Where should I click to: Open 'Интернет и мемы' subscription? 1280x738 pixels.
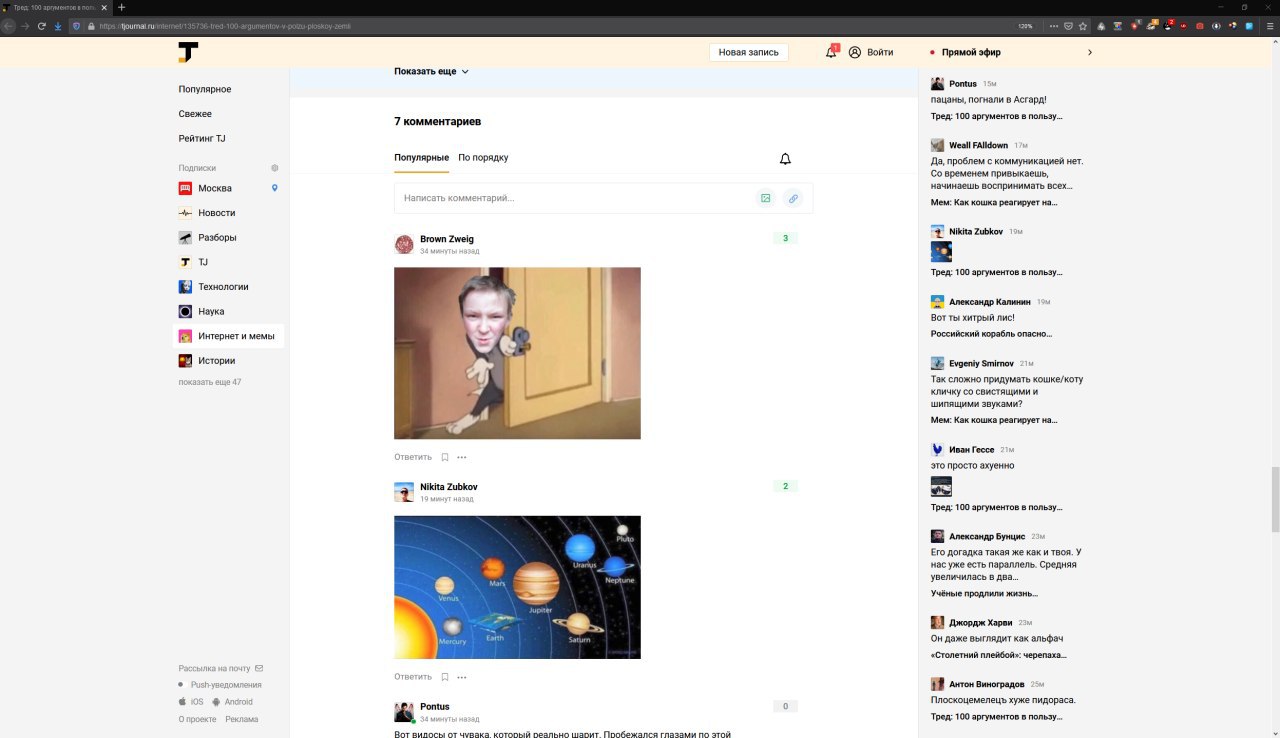tap(228, 336)
